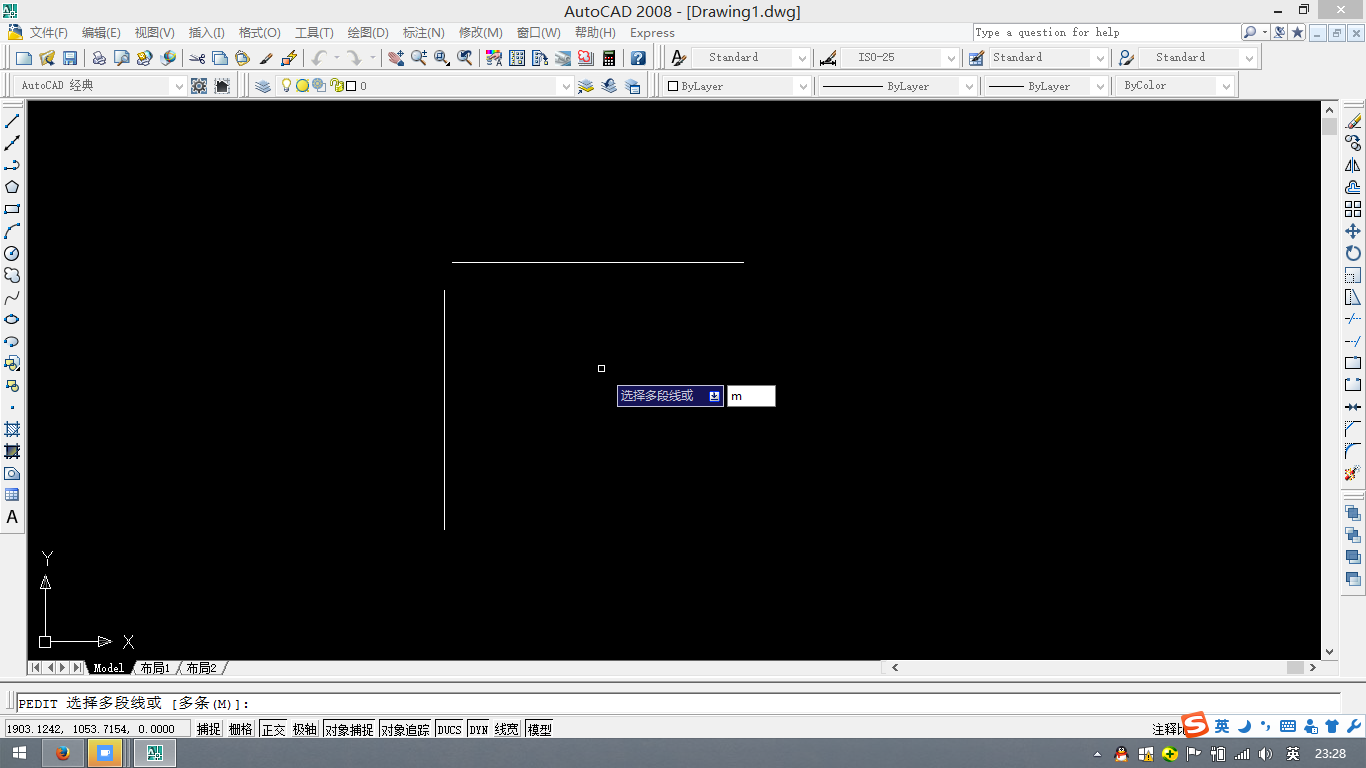Viewport: 1366px width, 768px height.
Task: Select the Explode tool
Action: point(1353,473)
